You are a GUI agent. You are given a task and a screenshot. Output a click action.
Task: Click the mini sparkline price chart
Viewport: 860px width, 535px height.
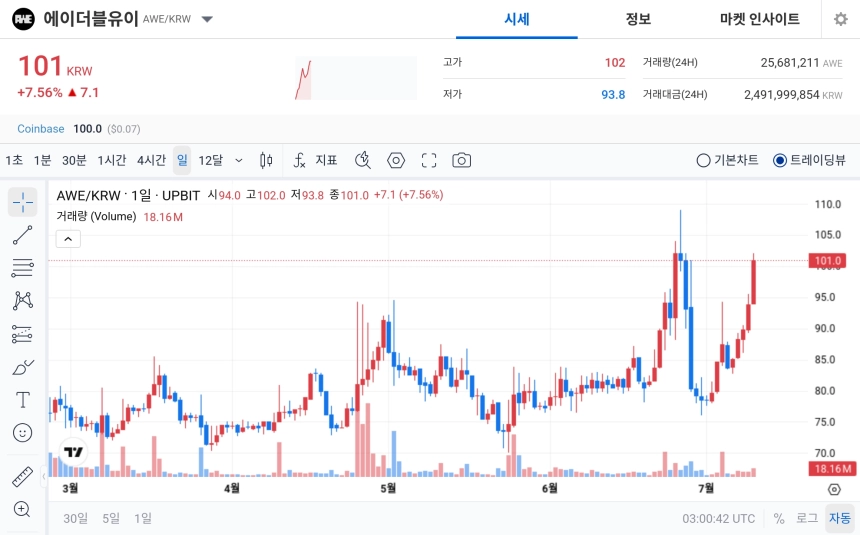click(x=356, y=78)
